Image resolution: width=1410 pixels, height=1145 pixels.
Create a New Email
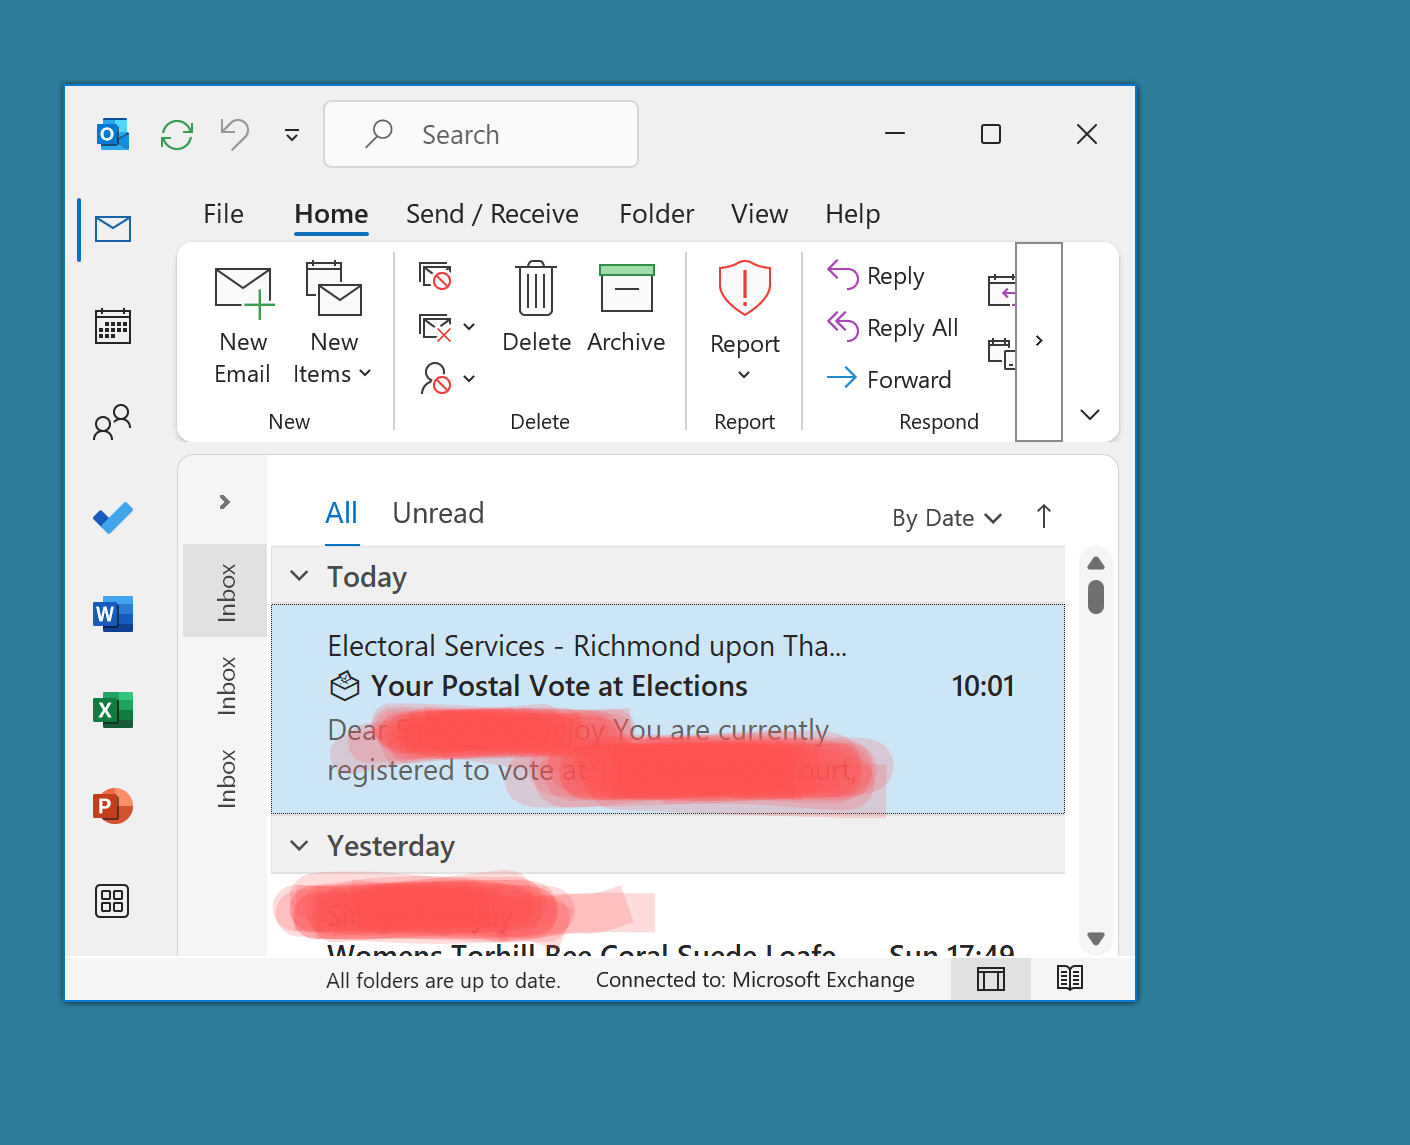click(243, 325)
